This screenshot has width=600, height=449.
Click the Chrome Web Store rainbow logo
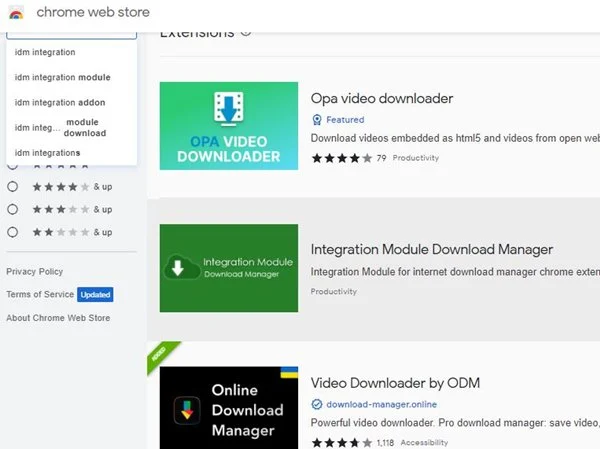(16, 13)
